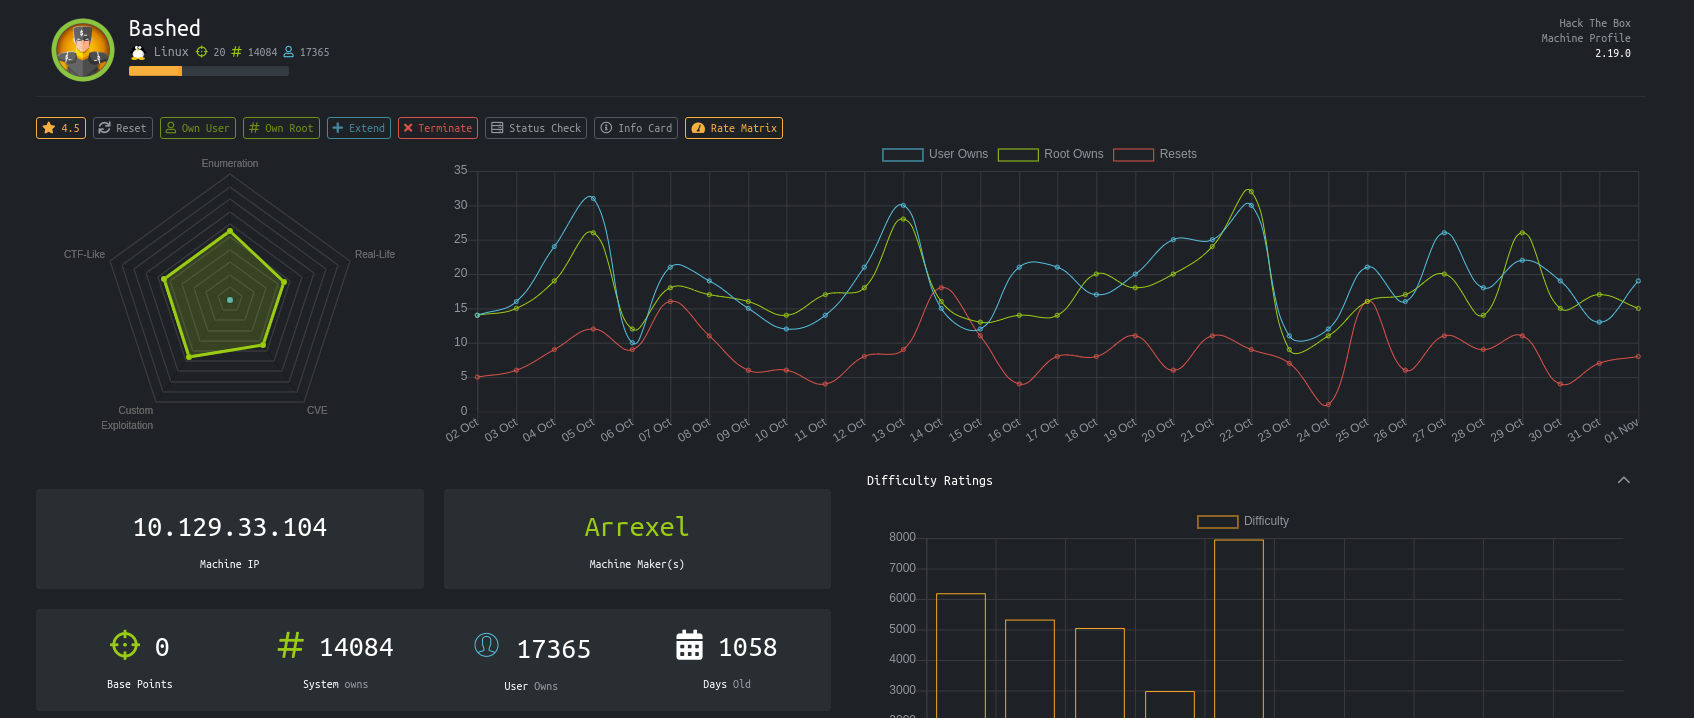Screen dimensions: 1694x718
Task: Reset the machine with Reset button
Action: click(123, 128)
